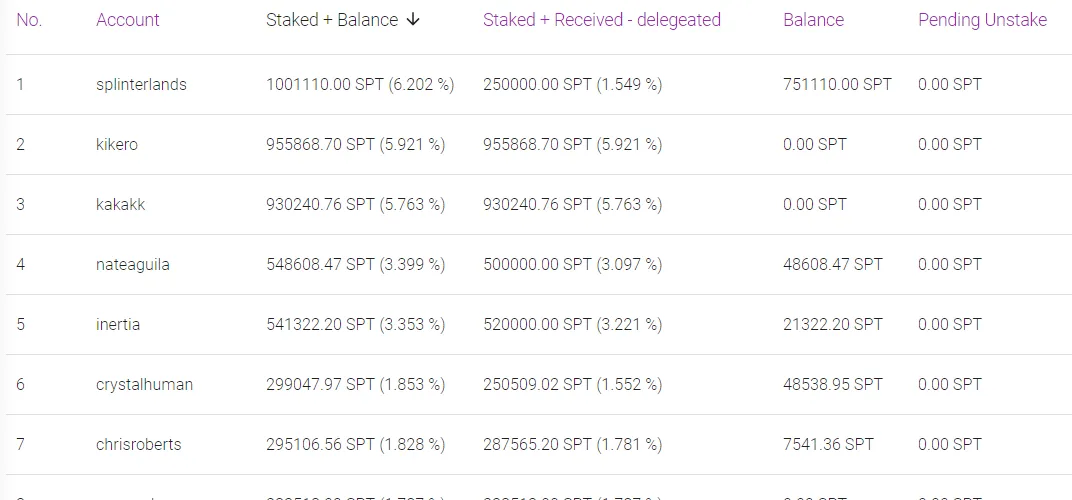1072x500 pixels.
Task: Select chrisroberts' 7541.36 SPT balance cell
Action: click(828, 445)
